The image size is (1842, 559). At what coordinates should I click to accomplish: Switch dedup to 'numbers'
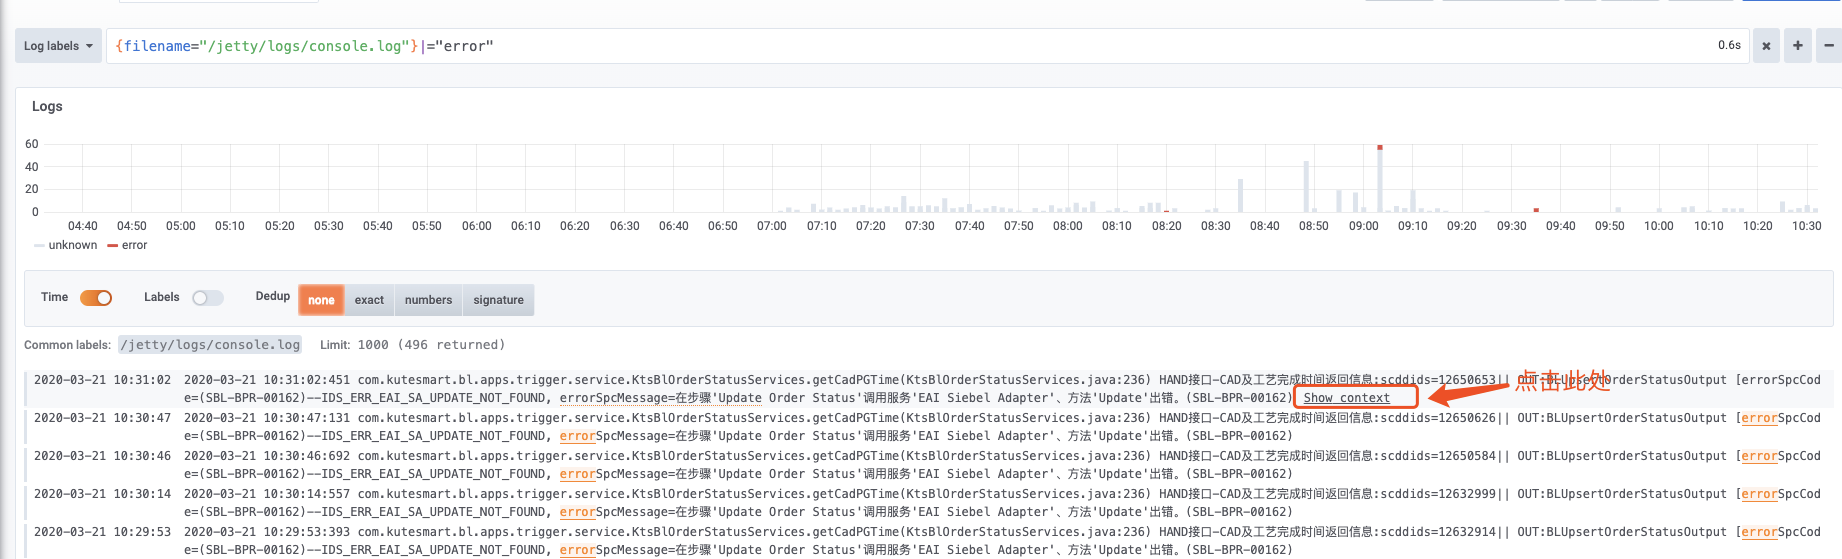click(x=428, y=300)
